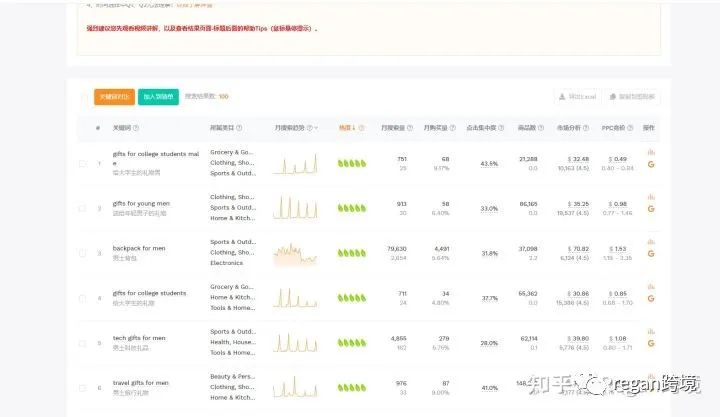Tick checkbox for travel gifts for men
Image resolution: width=720 pixels, height=417 pixels.
(x=83, y=388)
